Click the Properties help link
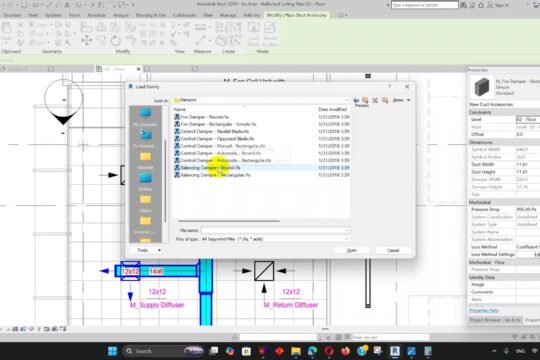540x360 pixels. coord(484,310)
